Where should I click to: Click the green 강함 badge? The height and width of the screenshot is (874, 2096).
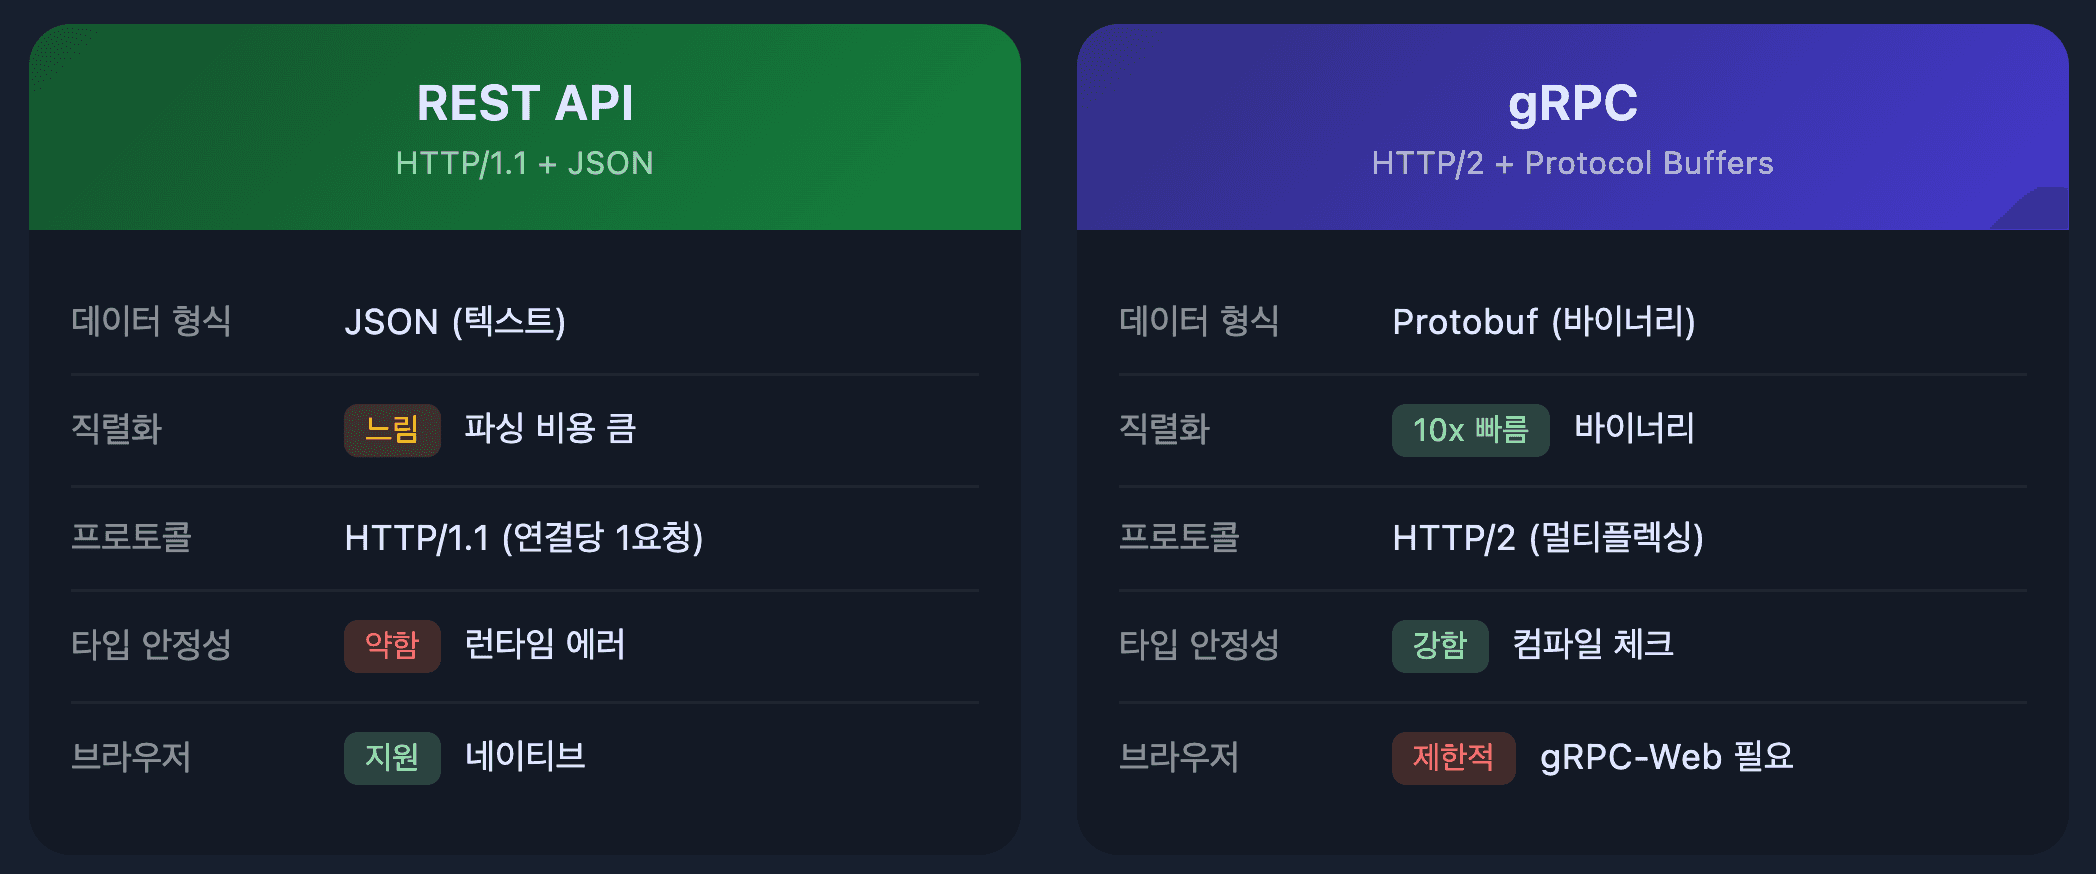pyautogui.click(x=1440, y=646)
